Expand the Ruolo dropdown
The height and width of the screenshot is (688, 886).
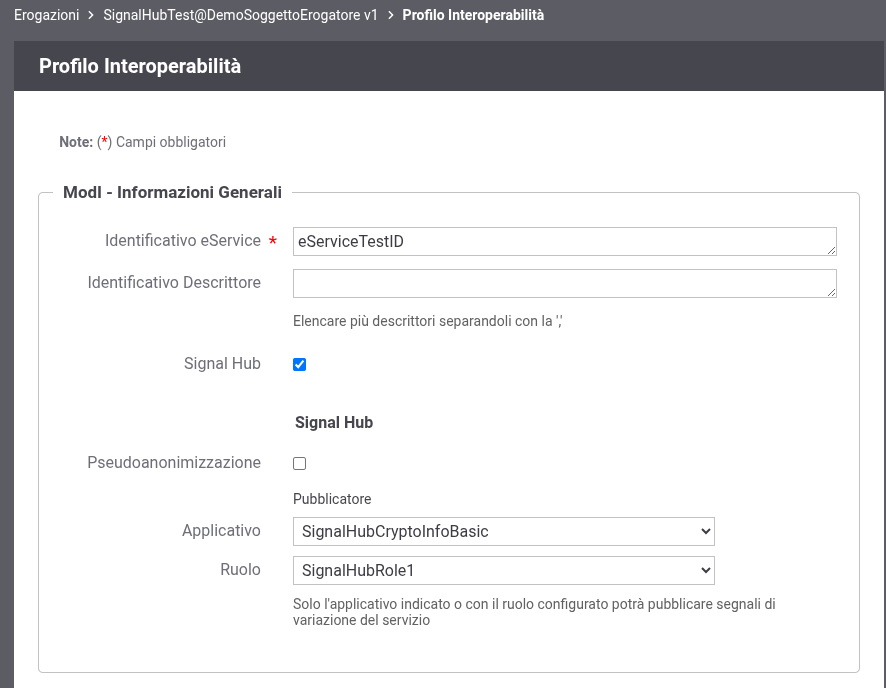coord(503,570)
